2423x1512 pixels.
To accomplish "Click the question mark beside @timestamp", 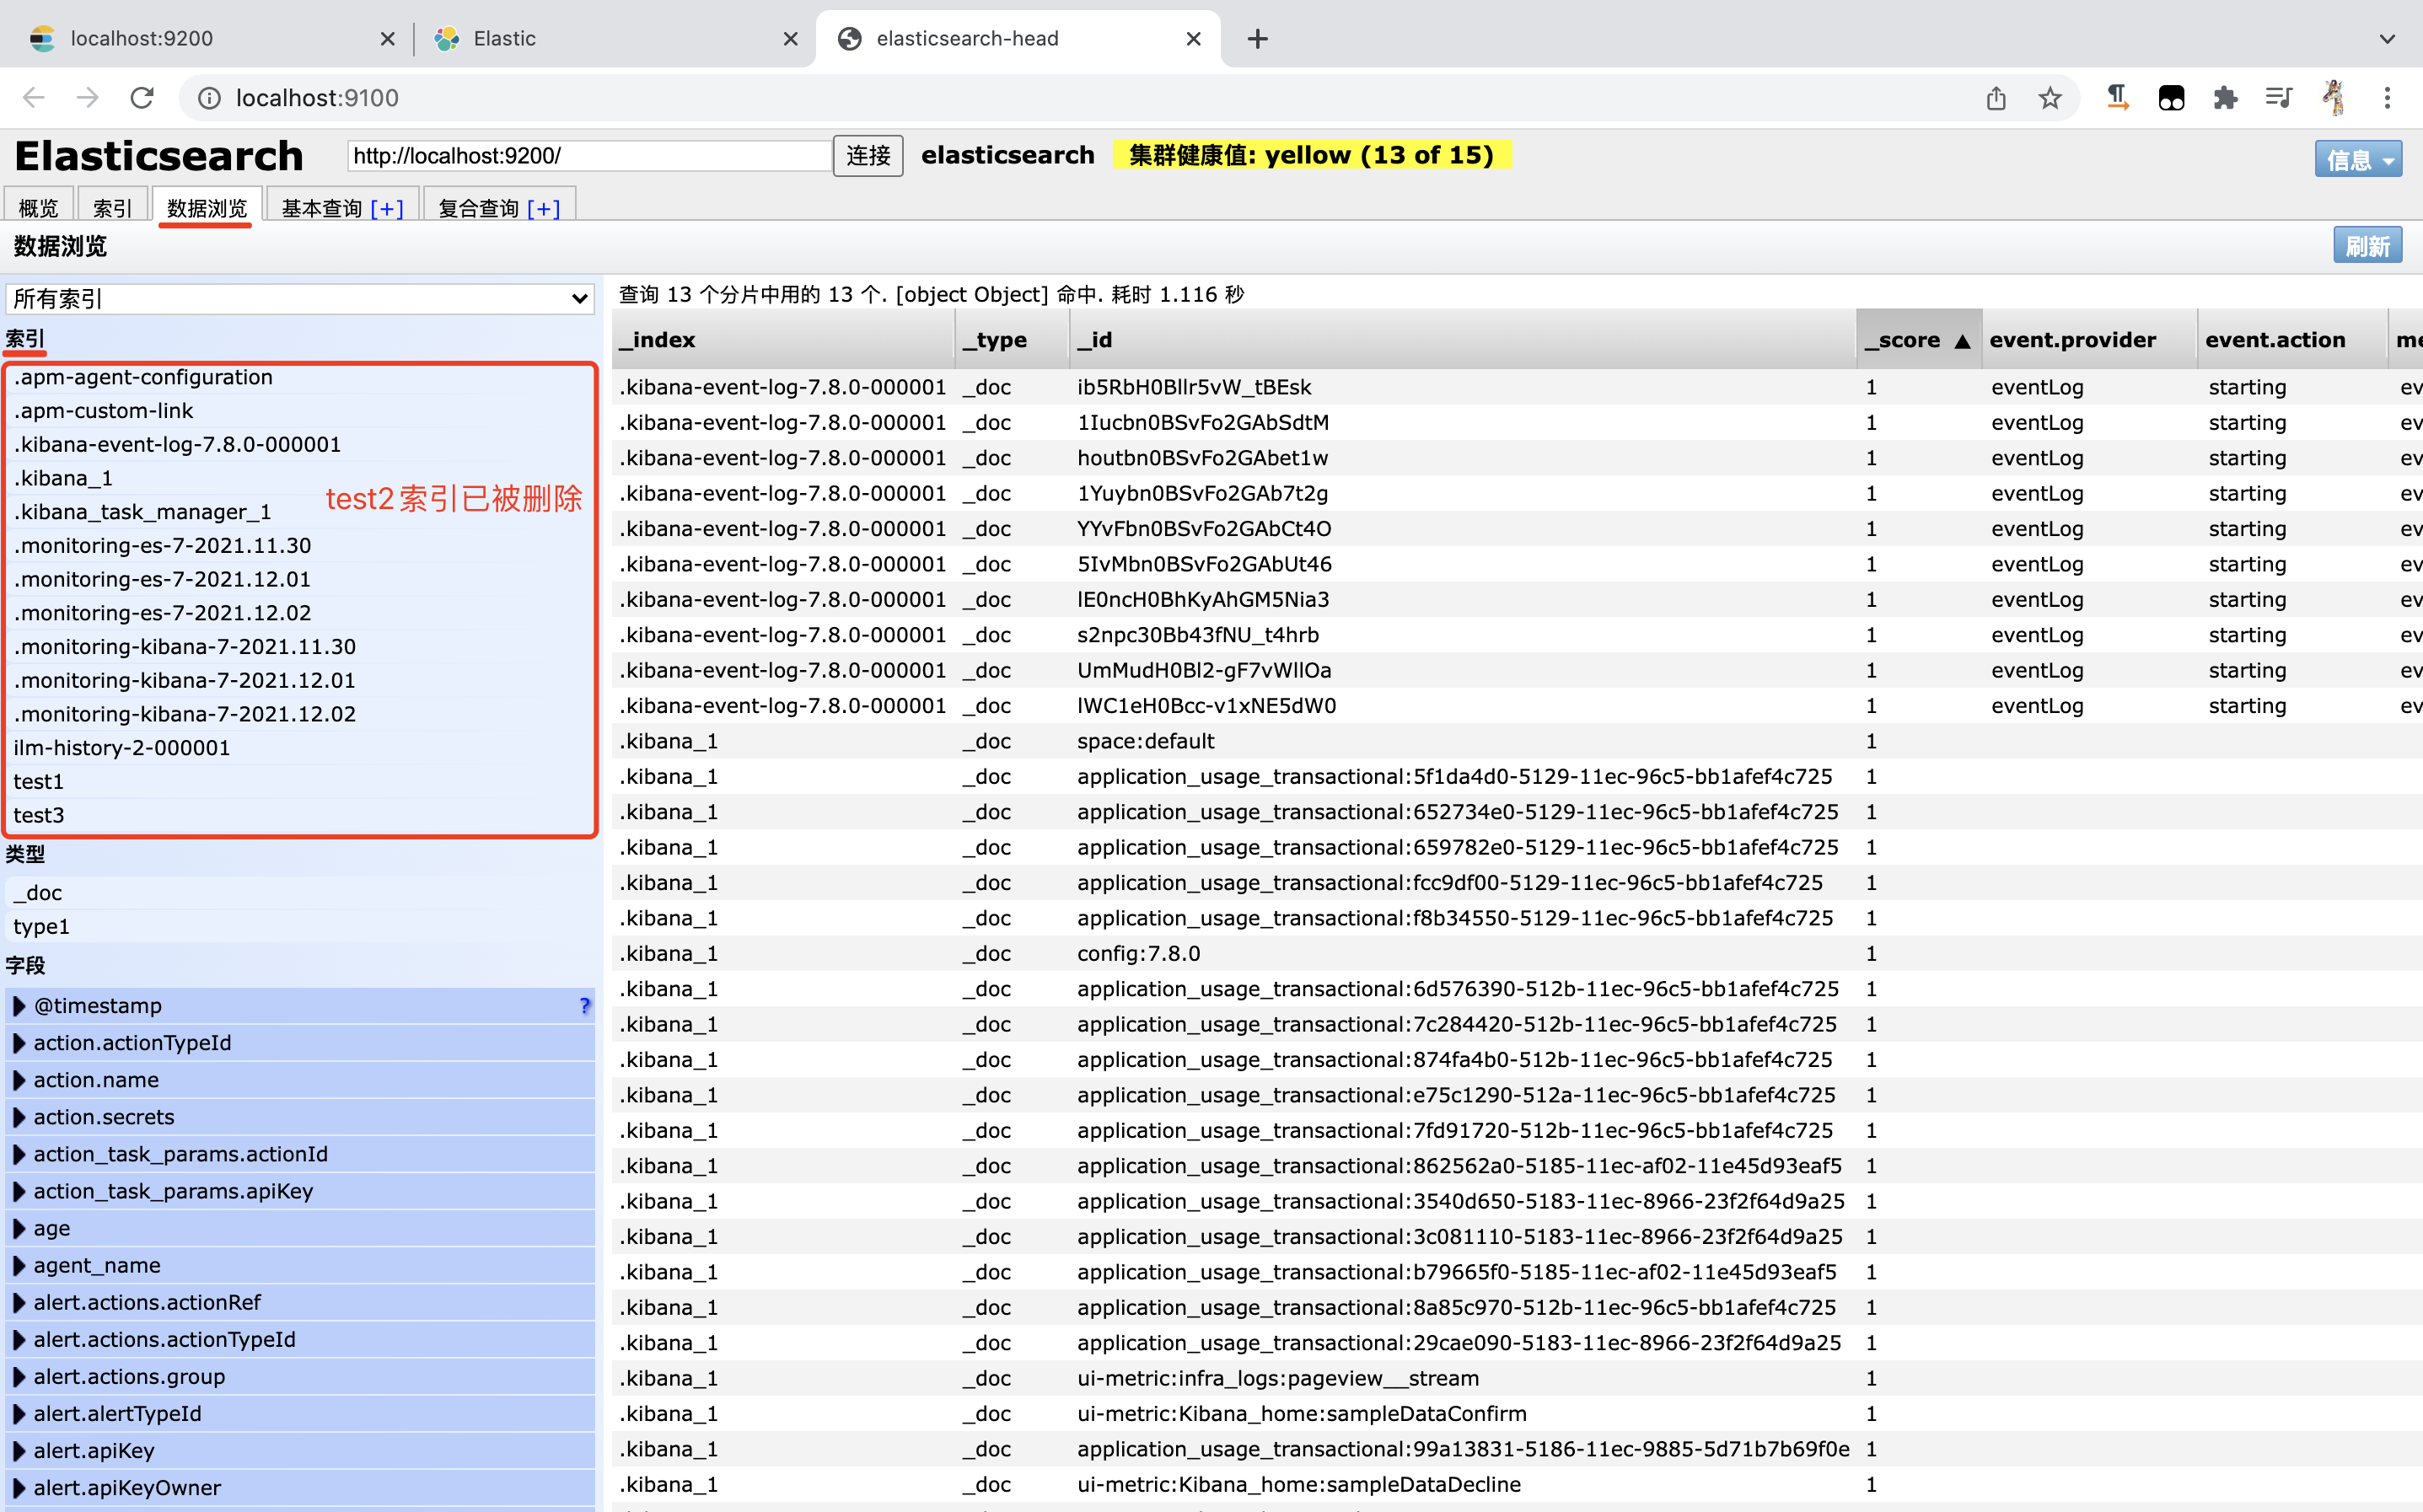I will coord(584,1006).
